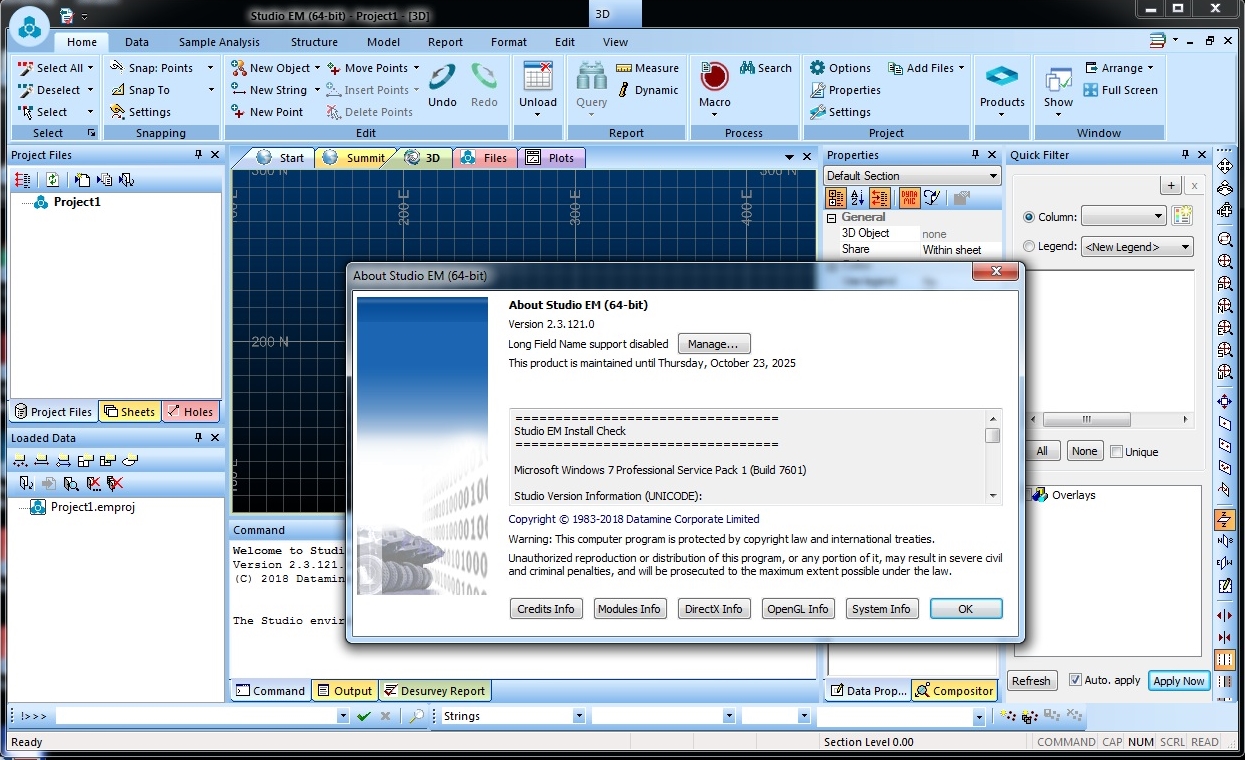Click the DirectX Info button
The width and height of the screenshot is (1245, 760).
pos(713,609)
